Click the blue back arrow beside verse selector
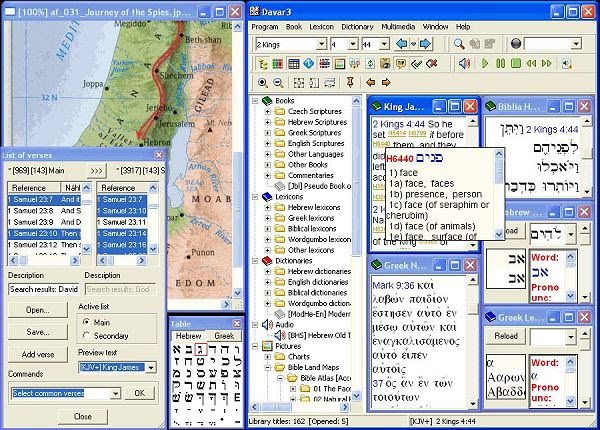600x430 pixels. pos(401,44)
